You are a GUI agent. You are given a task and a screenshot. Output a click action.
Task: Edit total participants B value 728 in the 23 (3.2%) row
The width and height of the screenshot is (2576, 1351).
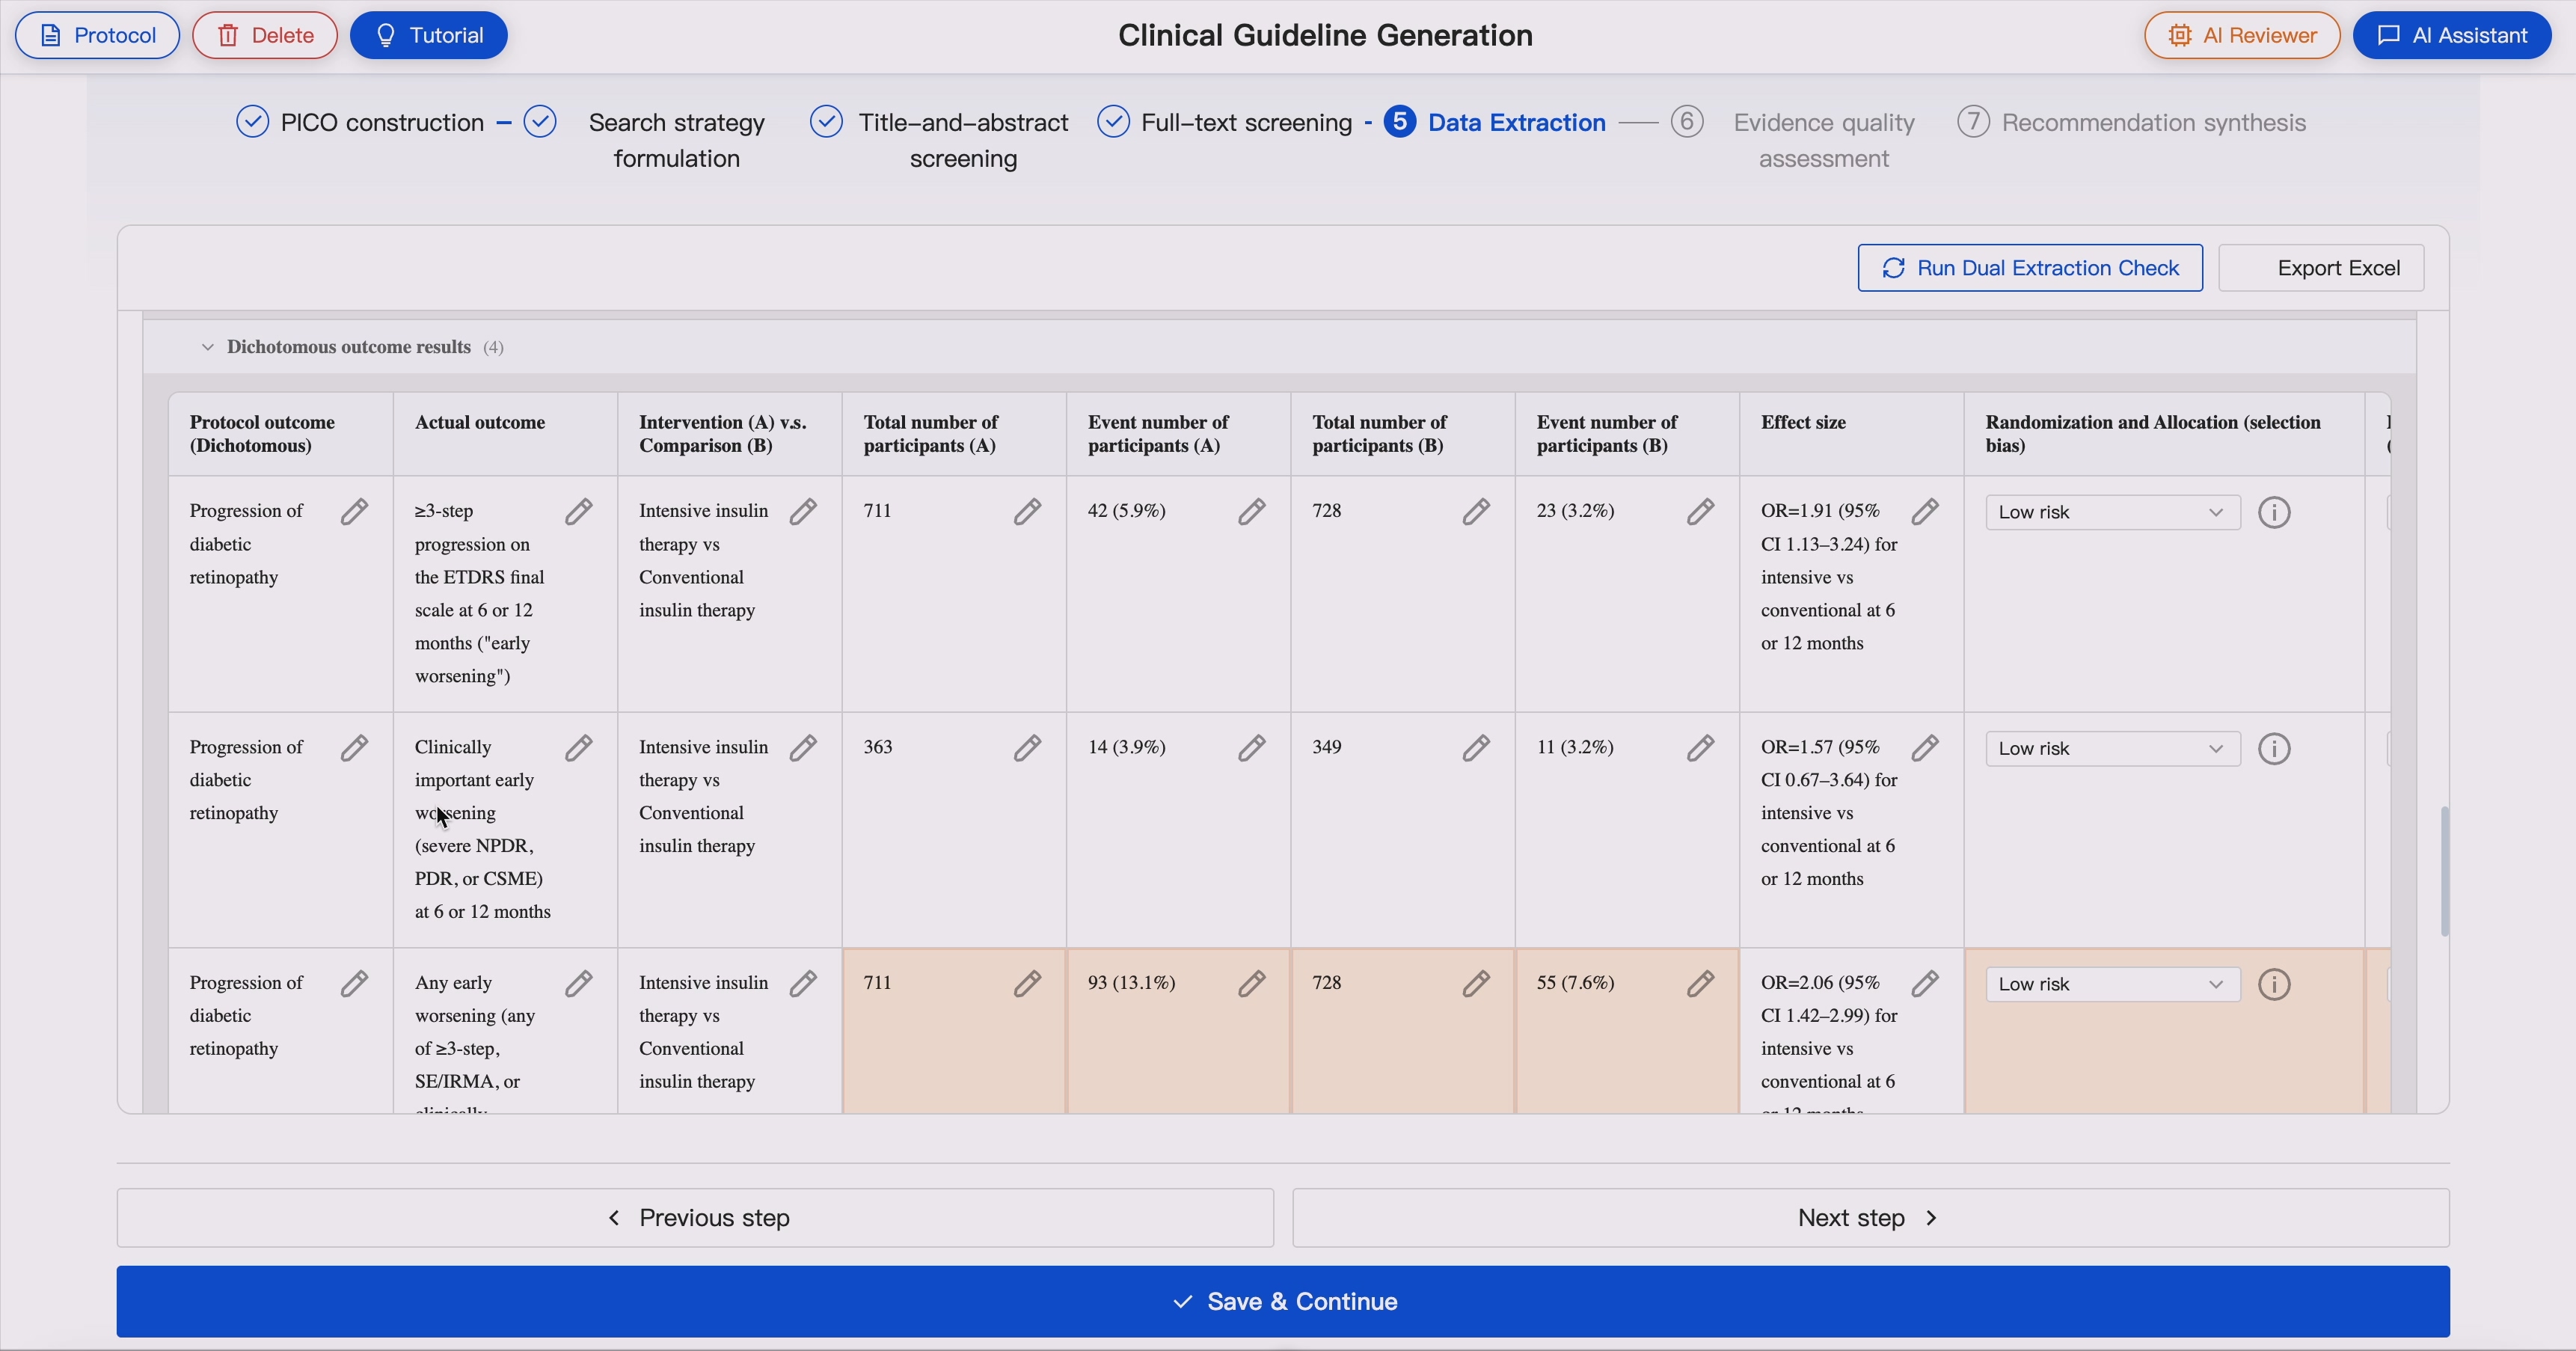(x=1476, y=512)
